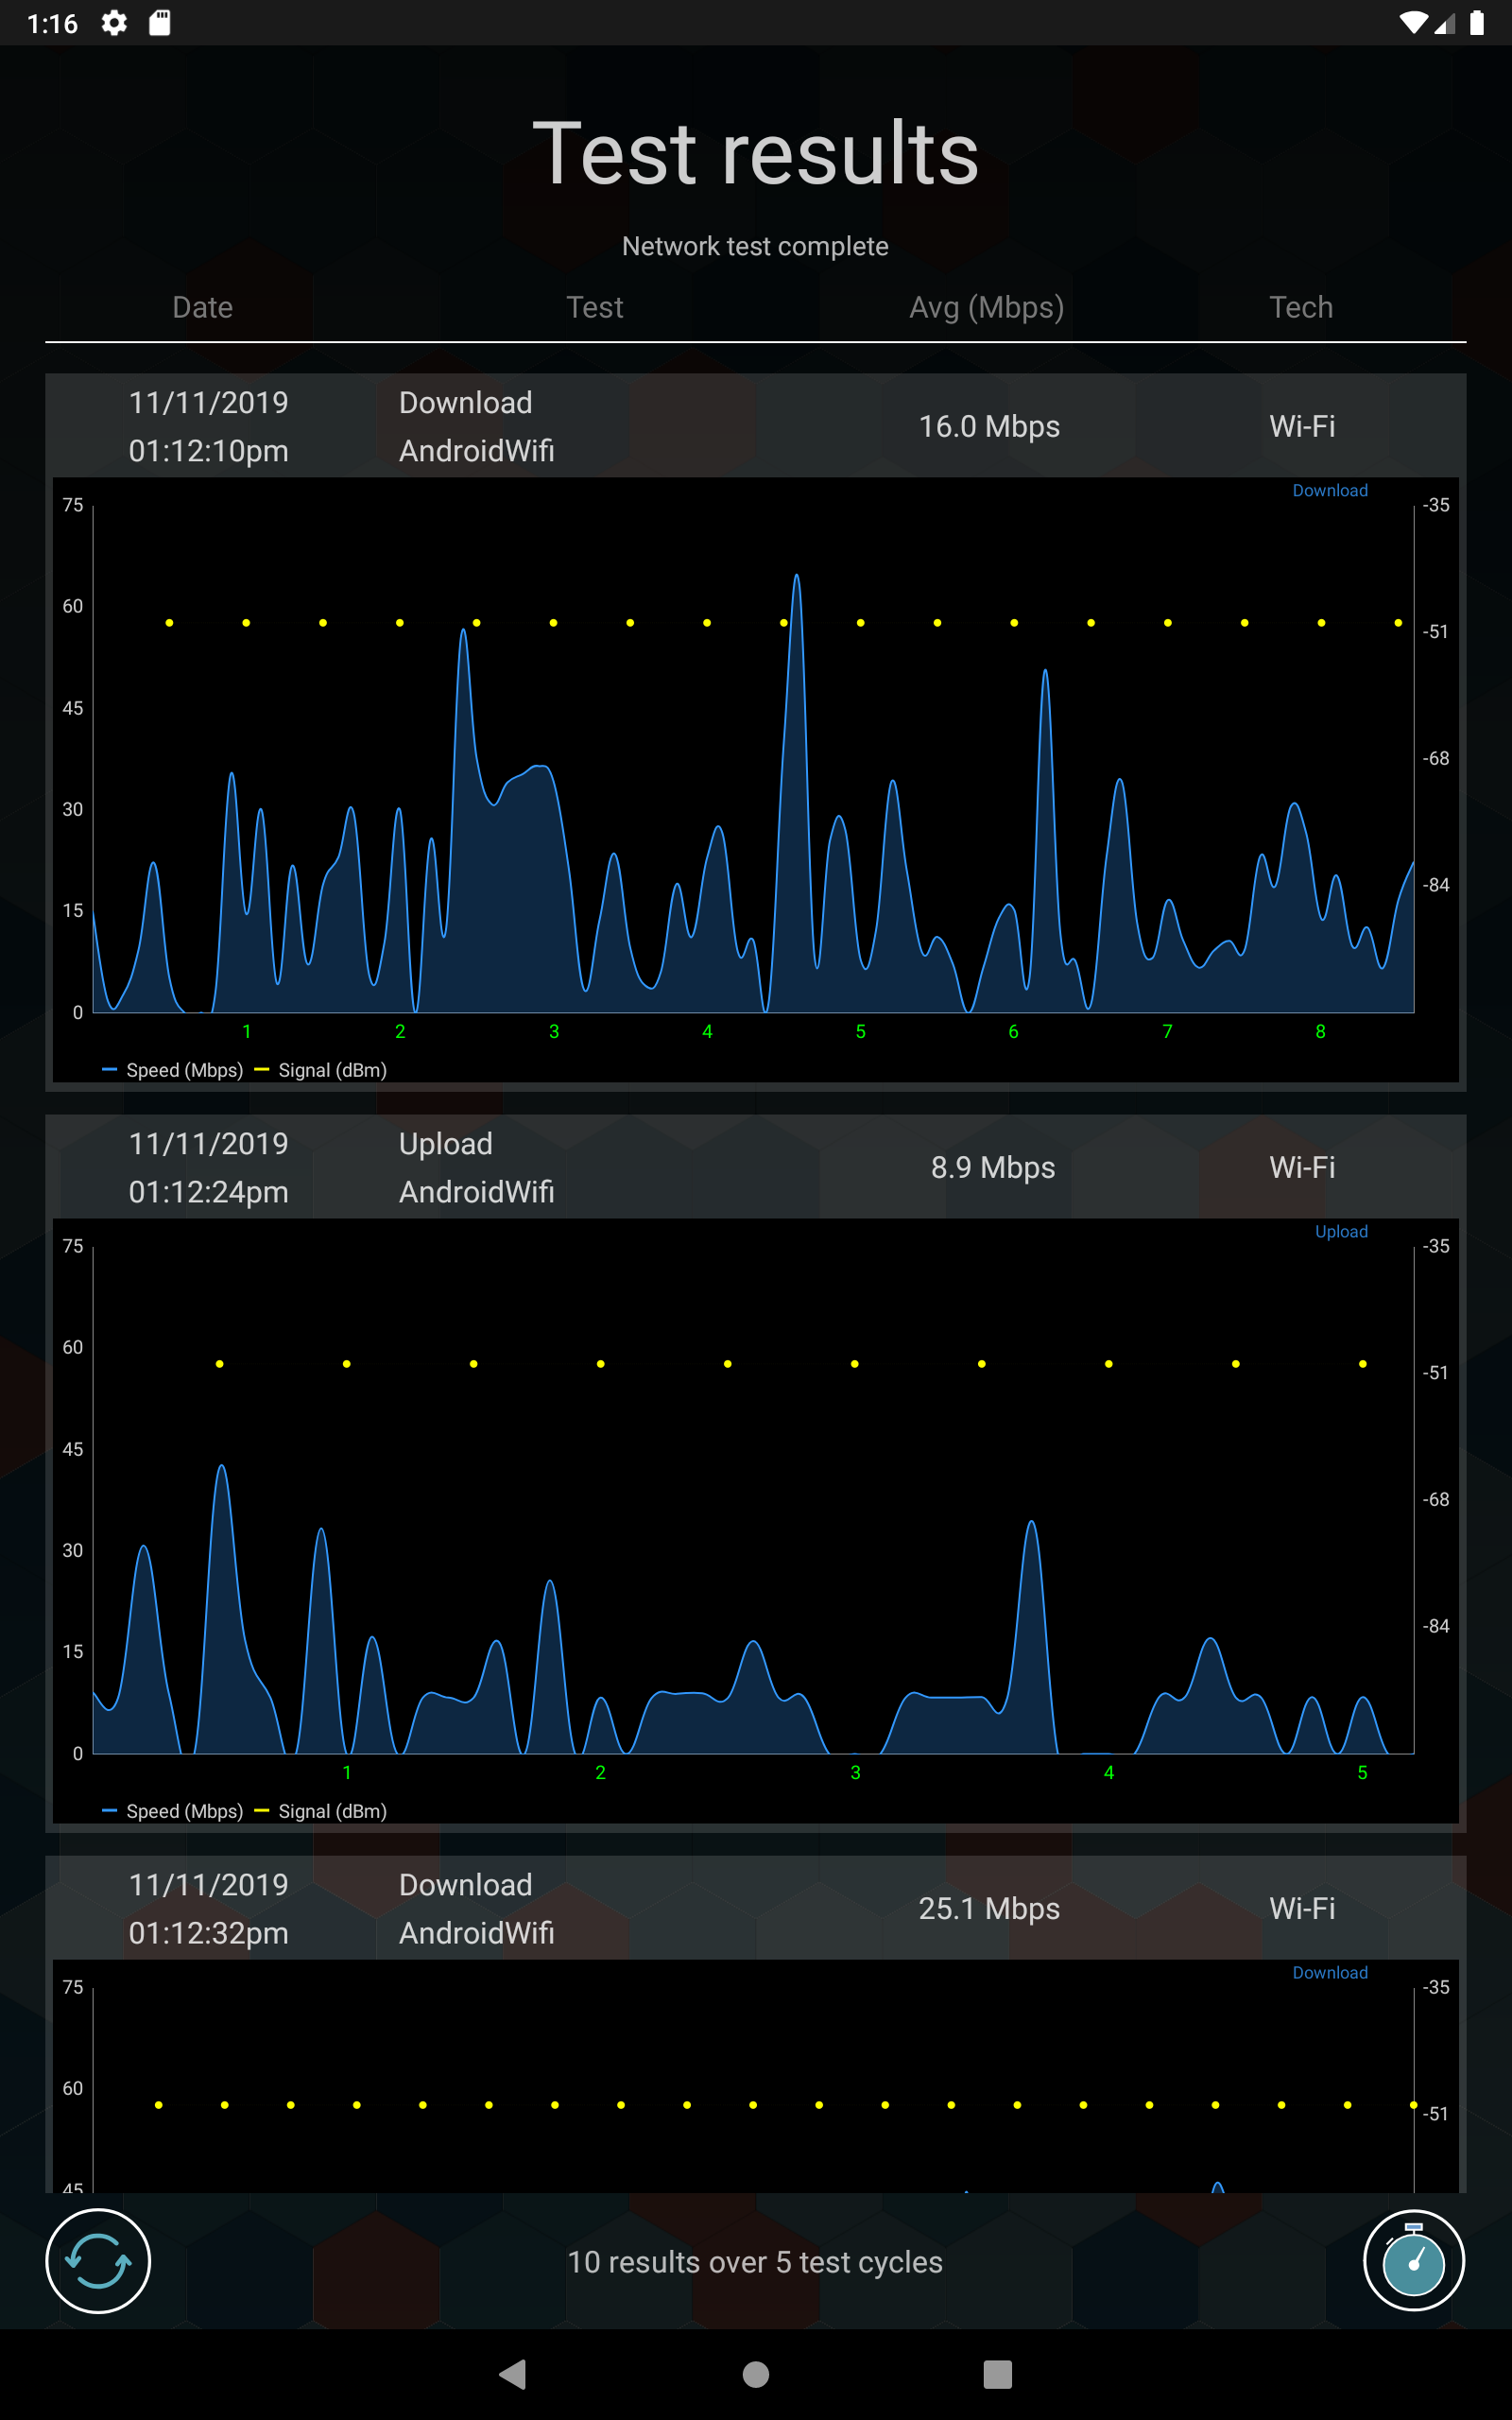Image resolution: width=1512 pixels, height=2420 pixels.
Task: Tap AndroidWifi label in upload row
Action: [x=476, y=1192]
